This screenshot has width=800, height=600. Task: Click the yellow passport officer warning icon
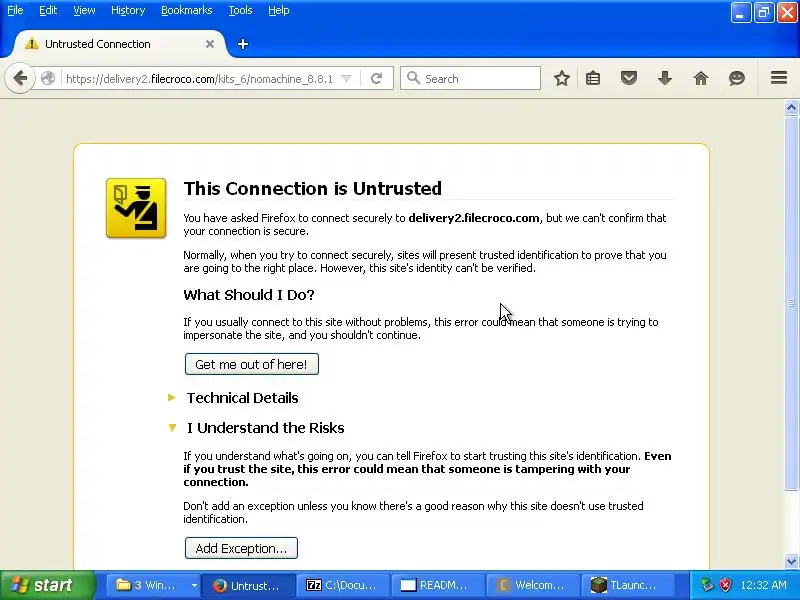[136, 208]
